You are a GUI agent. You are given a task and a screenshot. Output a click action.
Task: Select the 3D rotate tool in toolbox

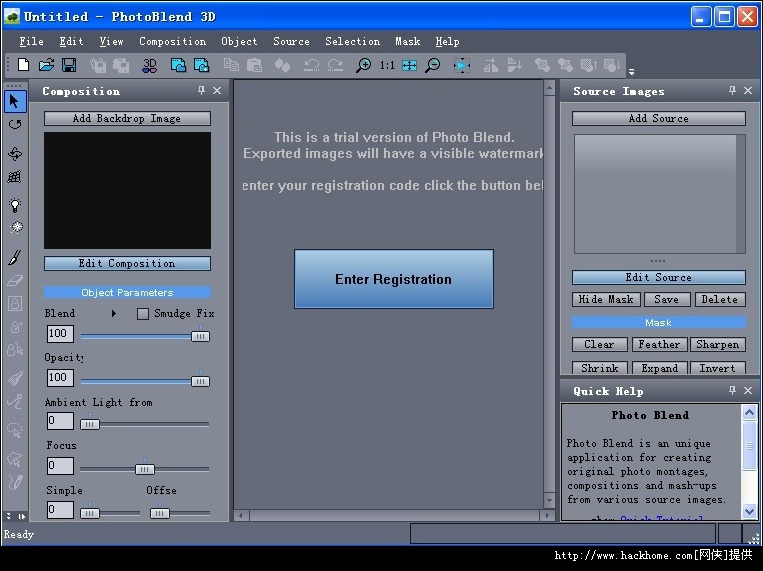15,154
